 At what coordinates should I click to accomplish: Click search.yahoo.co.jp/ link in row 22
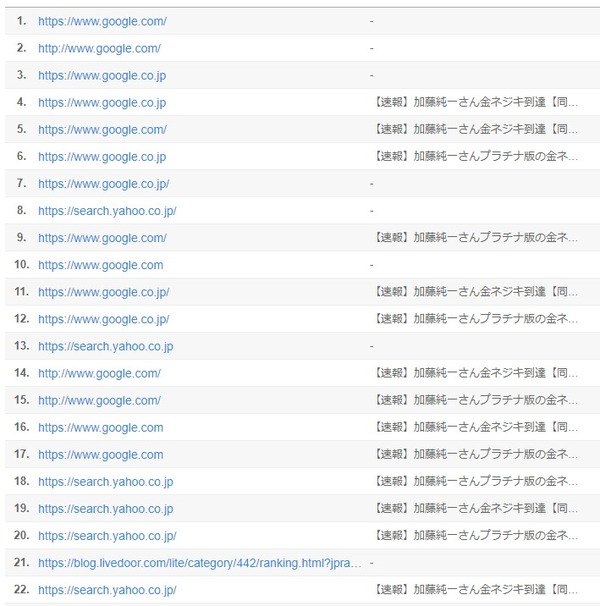pos(107,590)
